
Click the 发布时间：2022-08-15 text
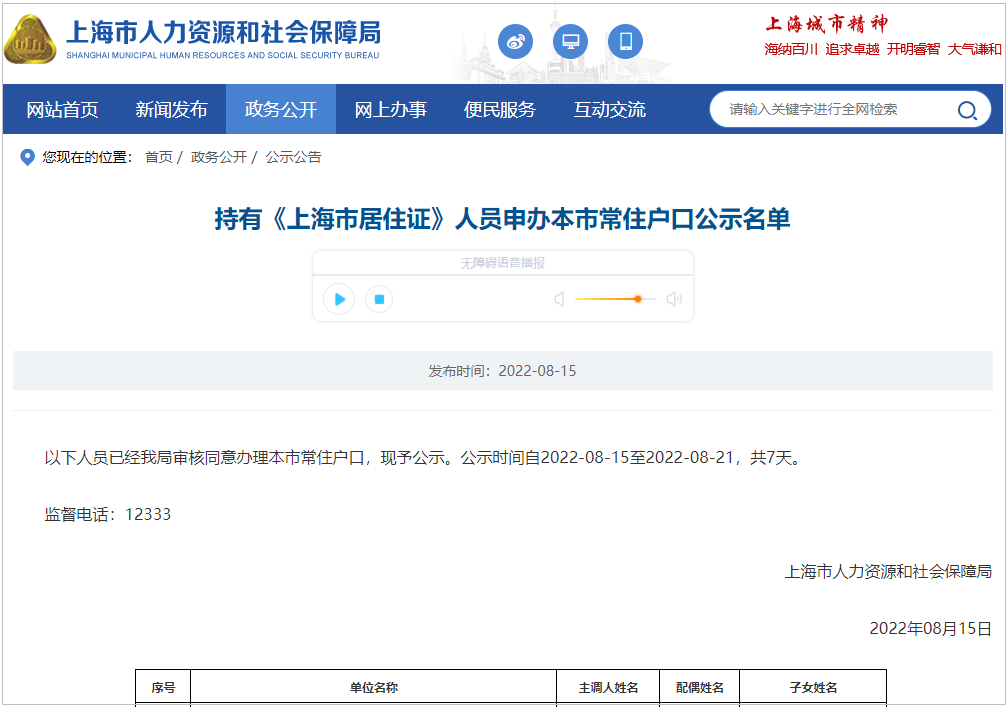pyautogui.click(x=502, y=371)
